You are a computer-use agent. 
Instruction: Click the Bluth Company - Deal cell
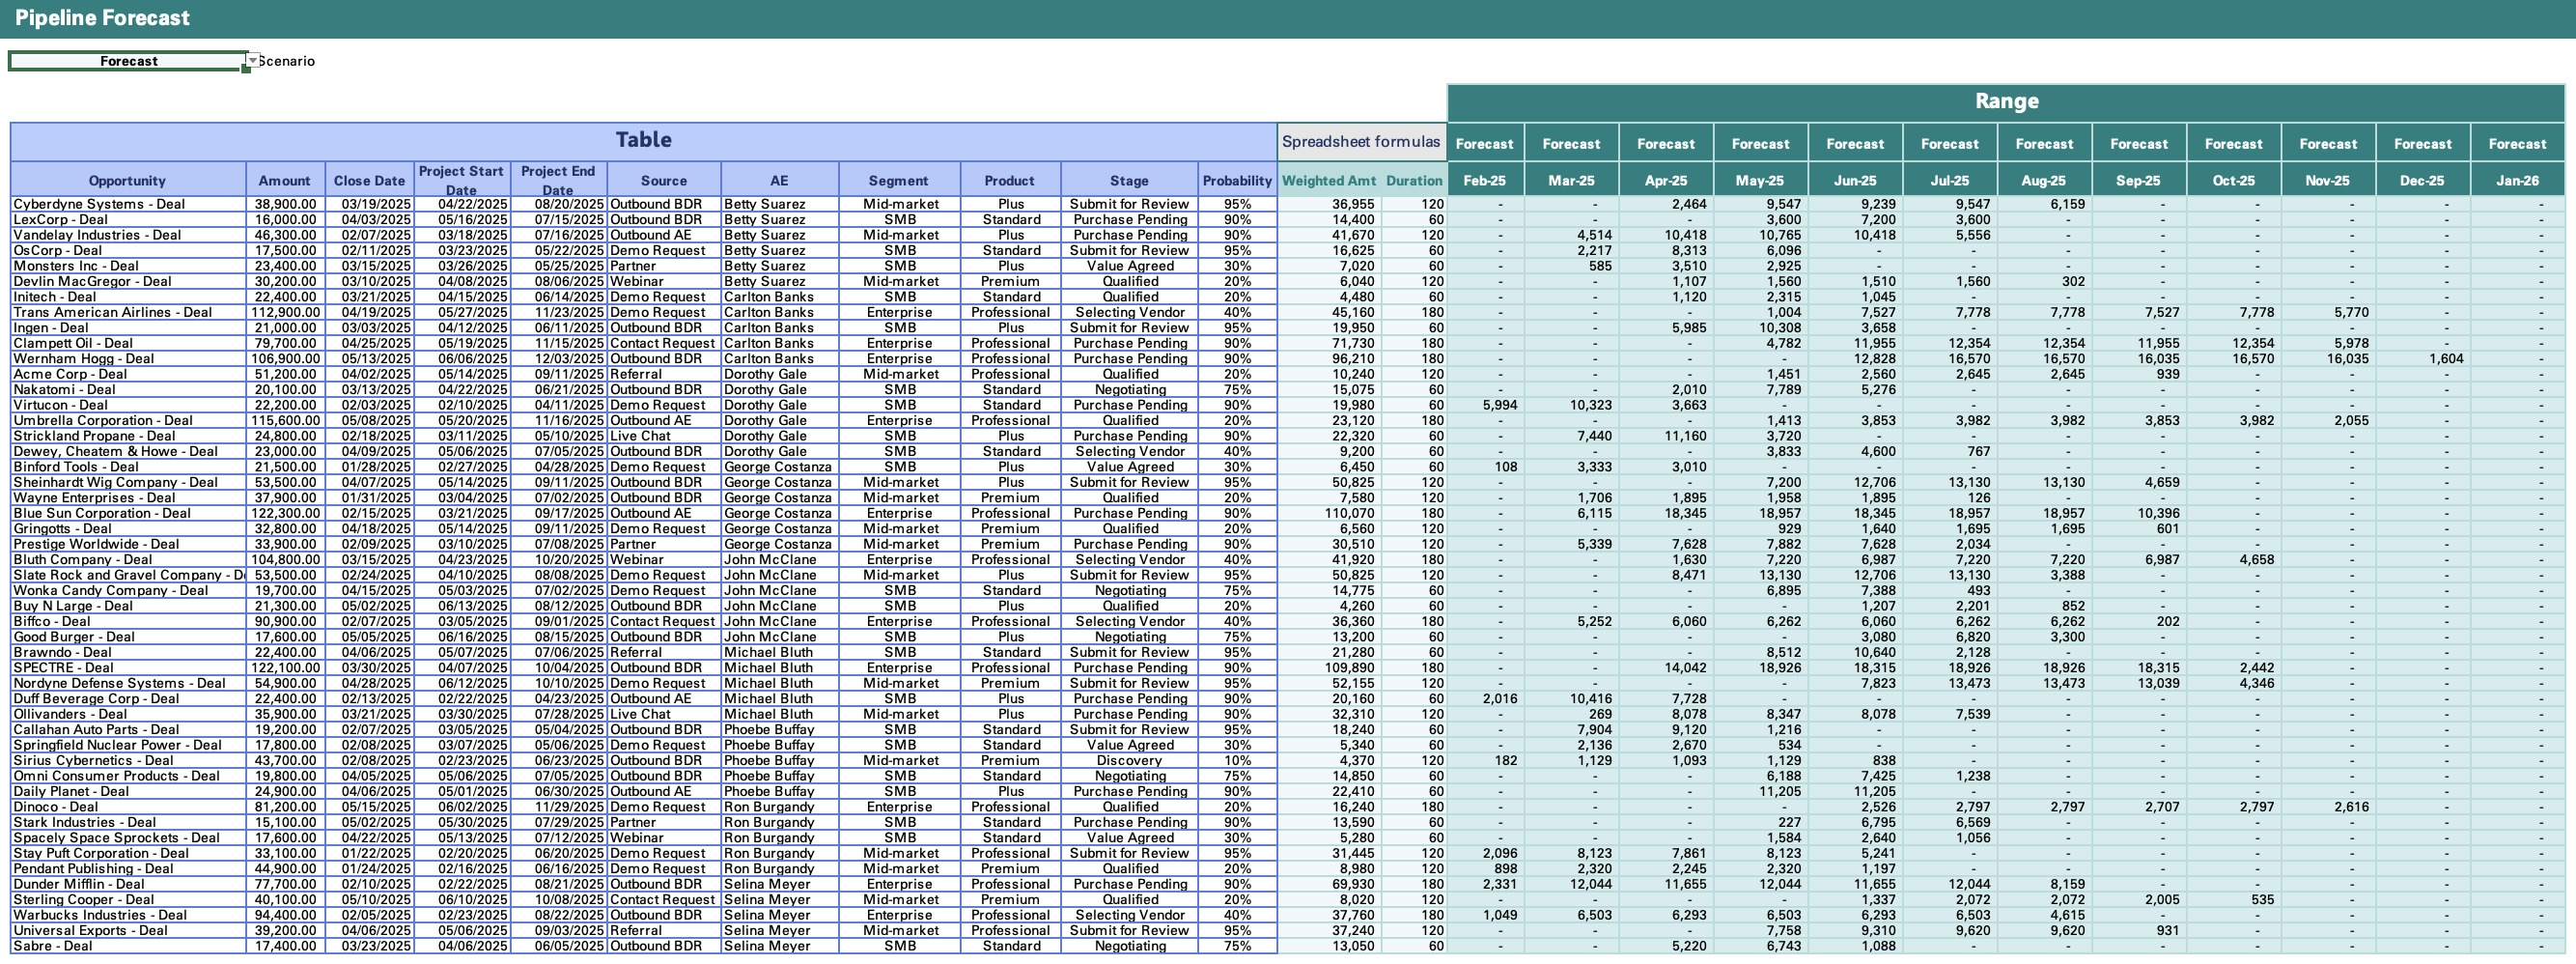128,559
